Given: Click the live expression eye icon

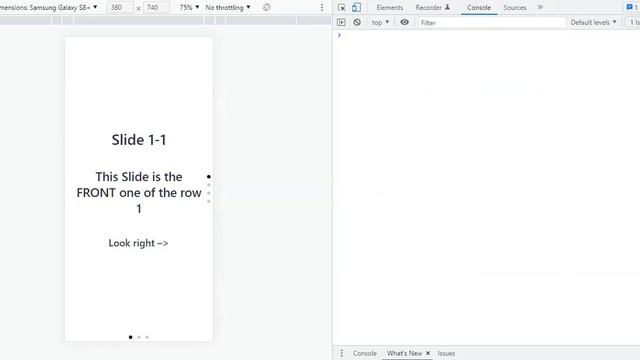Looking at the screenshot, I should (x=404, y=22).
